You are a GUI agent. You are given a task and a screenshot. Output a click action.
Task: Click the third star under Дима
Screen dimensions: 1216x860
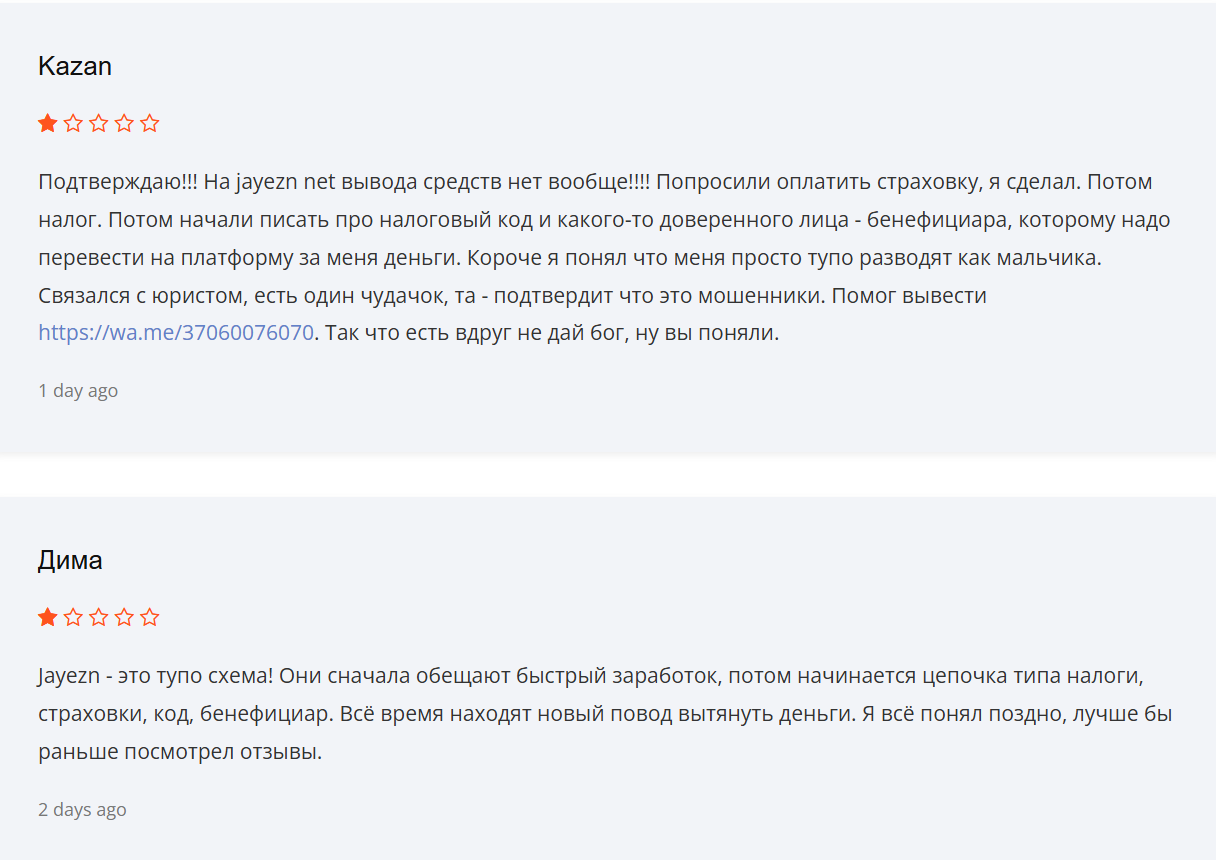98,617
